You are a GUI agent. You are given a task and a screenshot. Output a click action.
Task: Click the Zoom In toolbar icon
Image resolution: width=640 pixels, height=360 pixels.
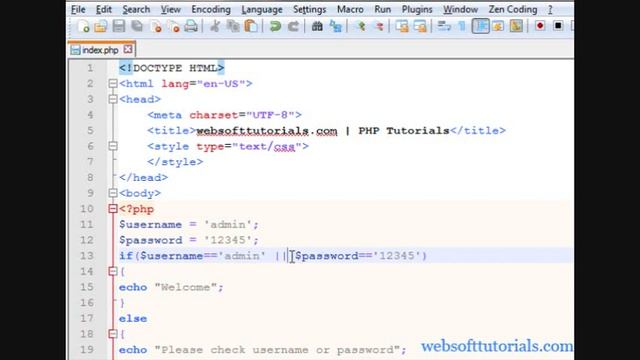pyautogui.click(x=361, y=27)
